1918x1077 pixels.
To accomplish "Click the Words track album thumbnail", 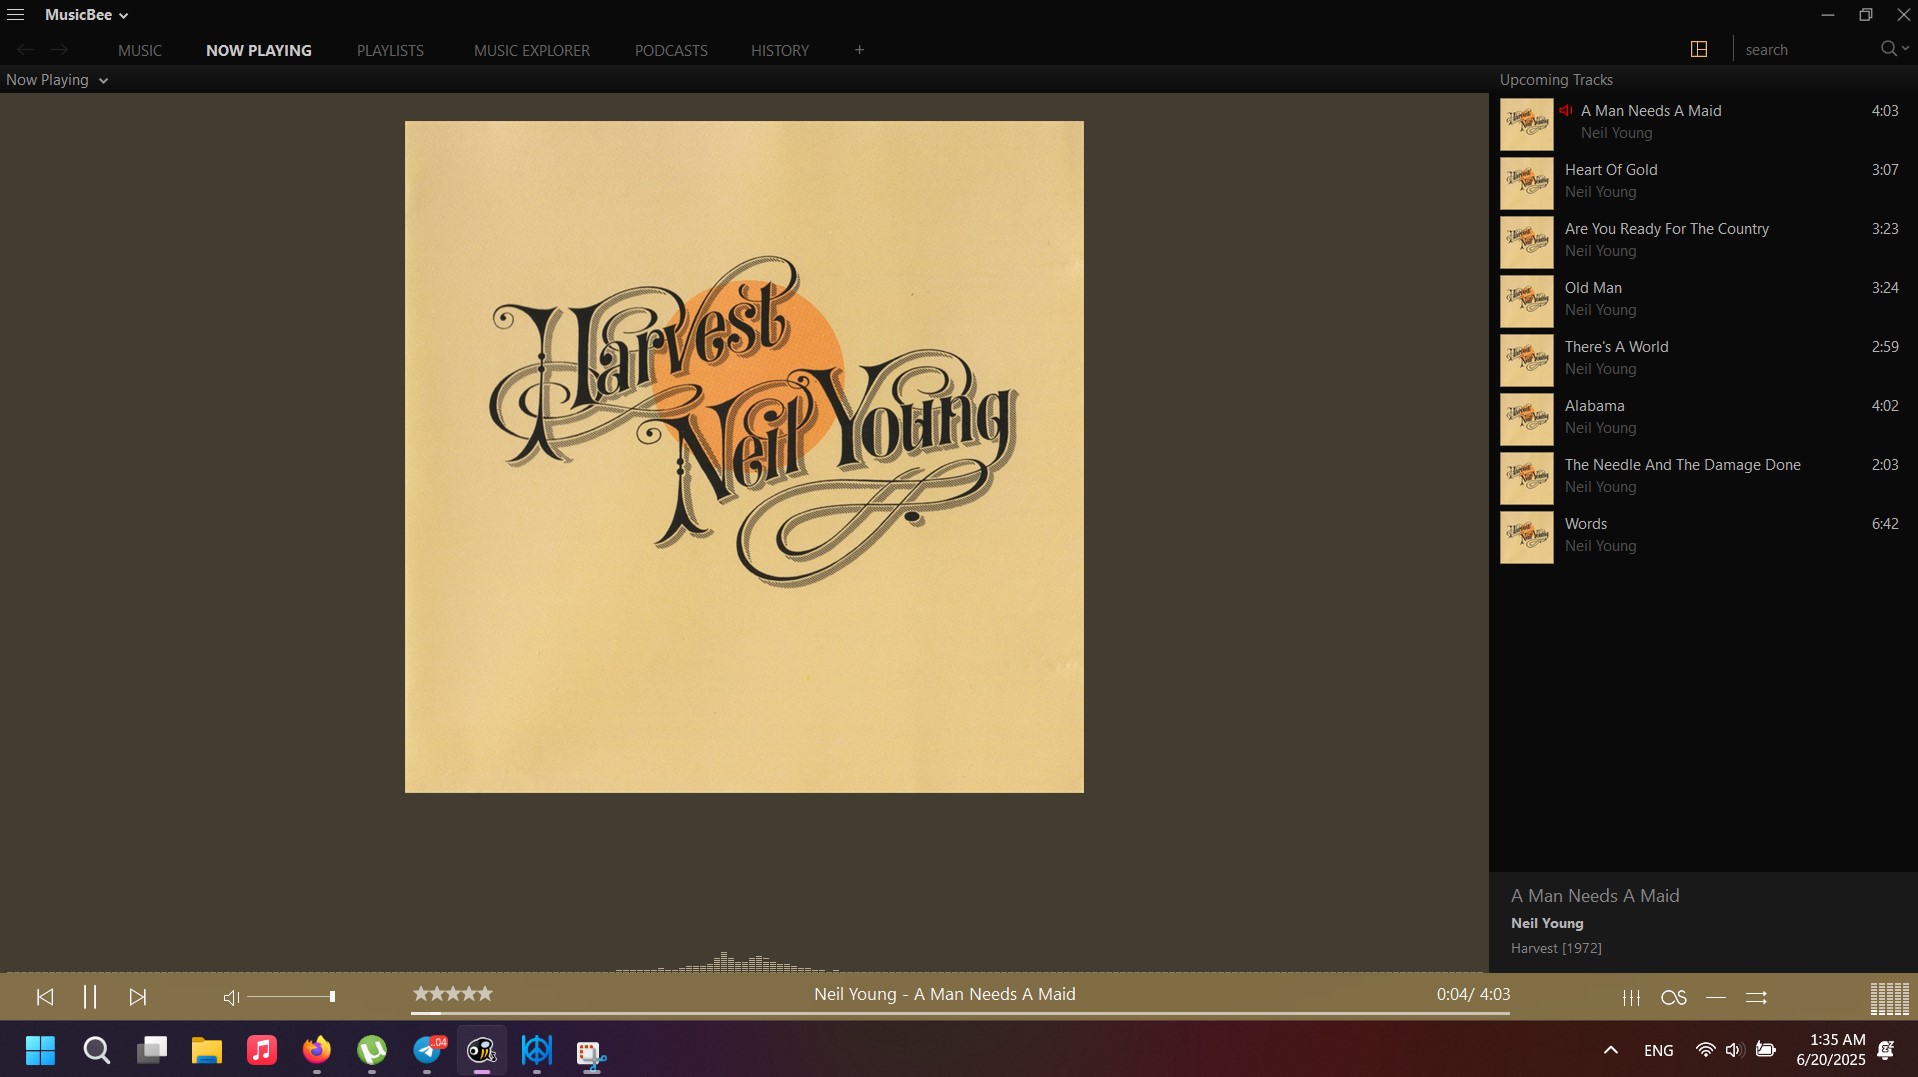I will (x=1526, y=537).
